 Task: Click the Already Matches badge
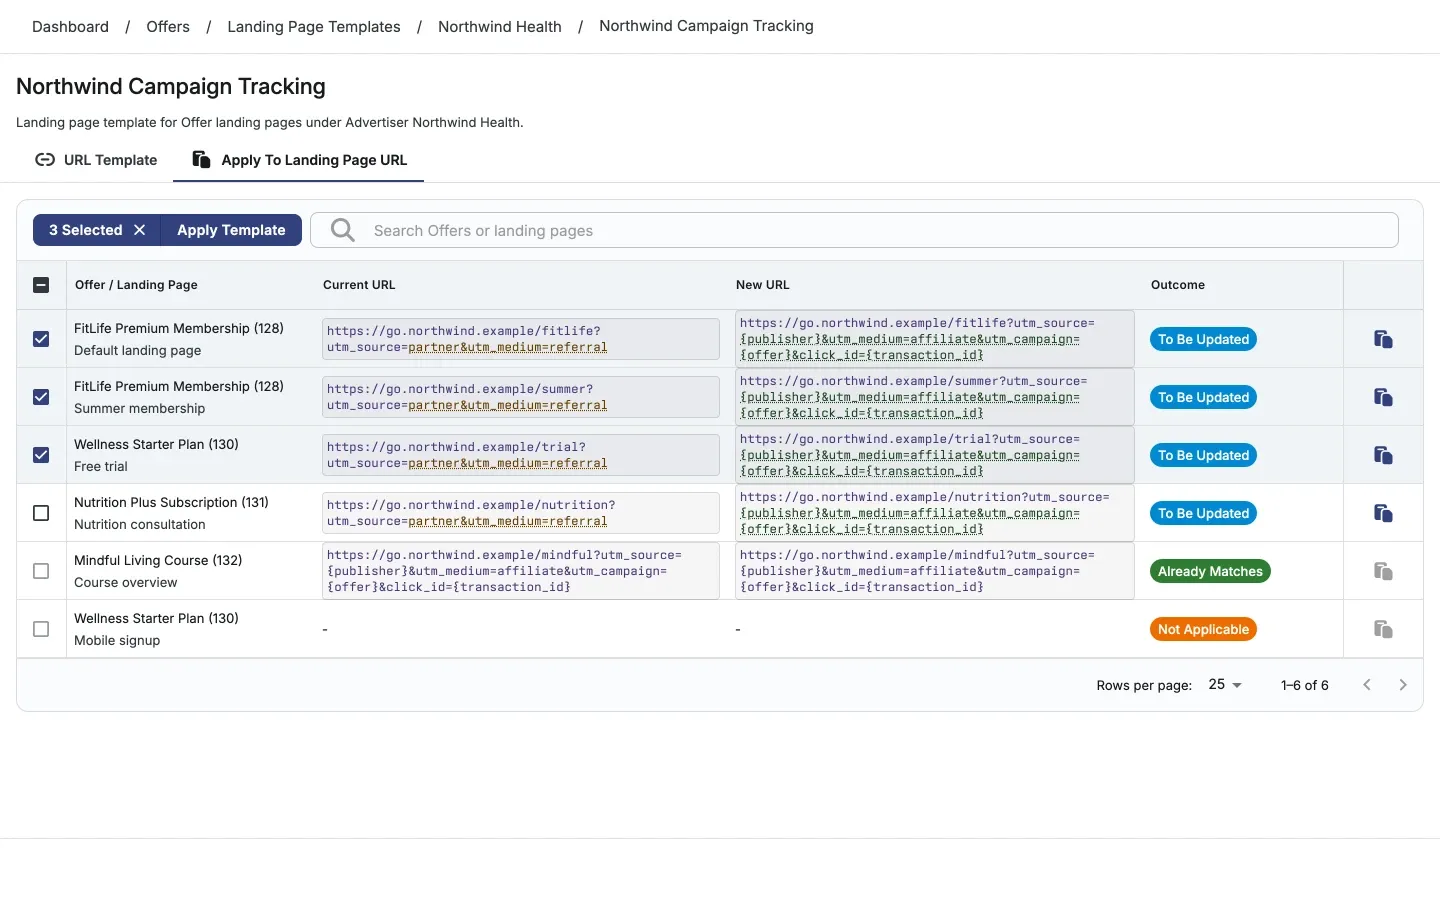coord(1210,571)
